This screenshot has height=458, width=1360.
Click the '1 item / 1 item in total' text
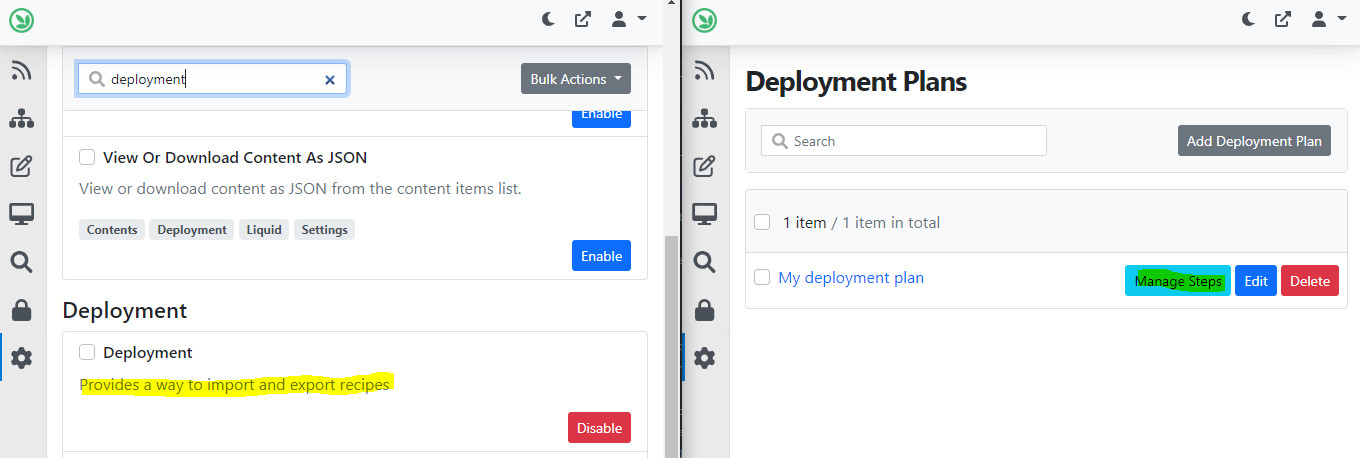point(861,222)
